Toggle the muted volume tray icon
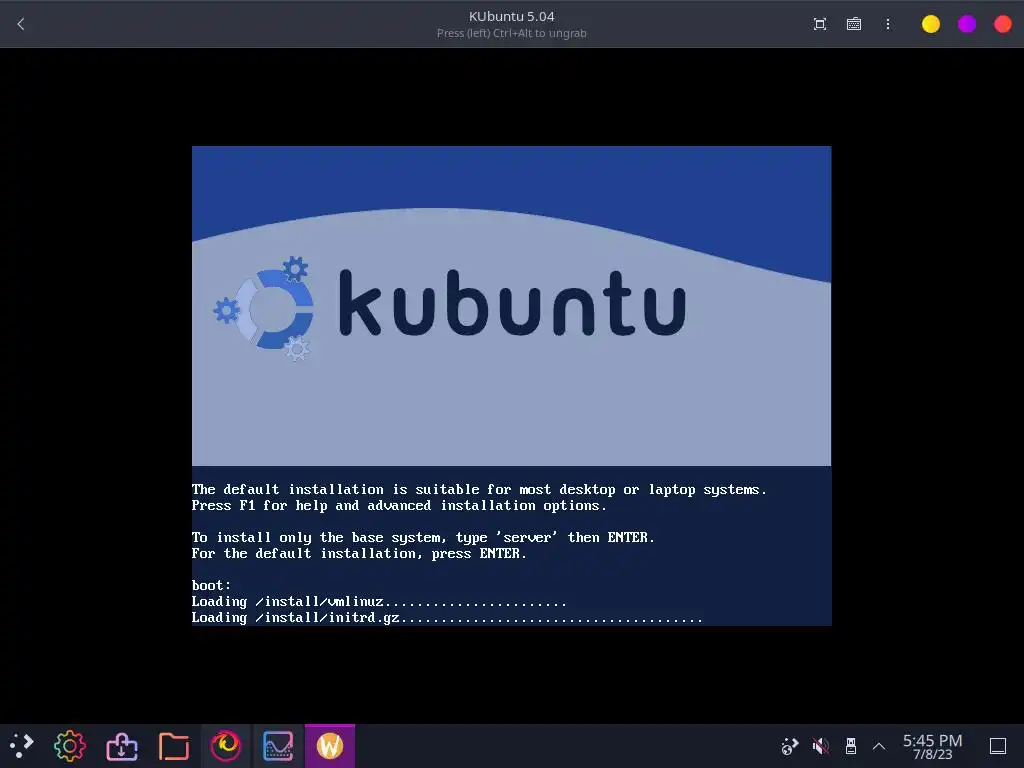The image size is (1024, 768). (x=820, y=746)
